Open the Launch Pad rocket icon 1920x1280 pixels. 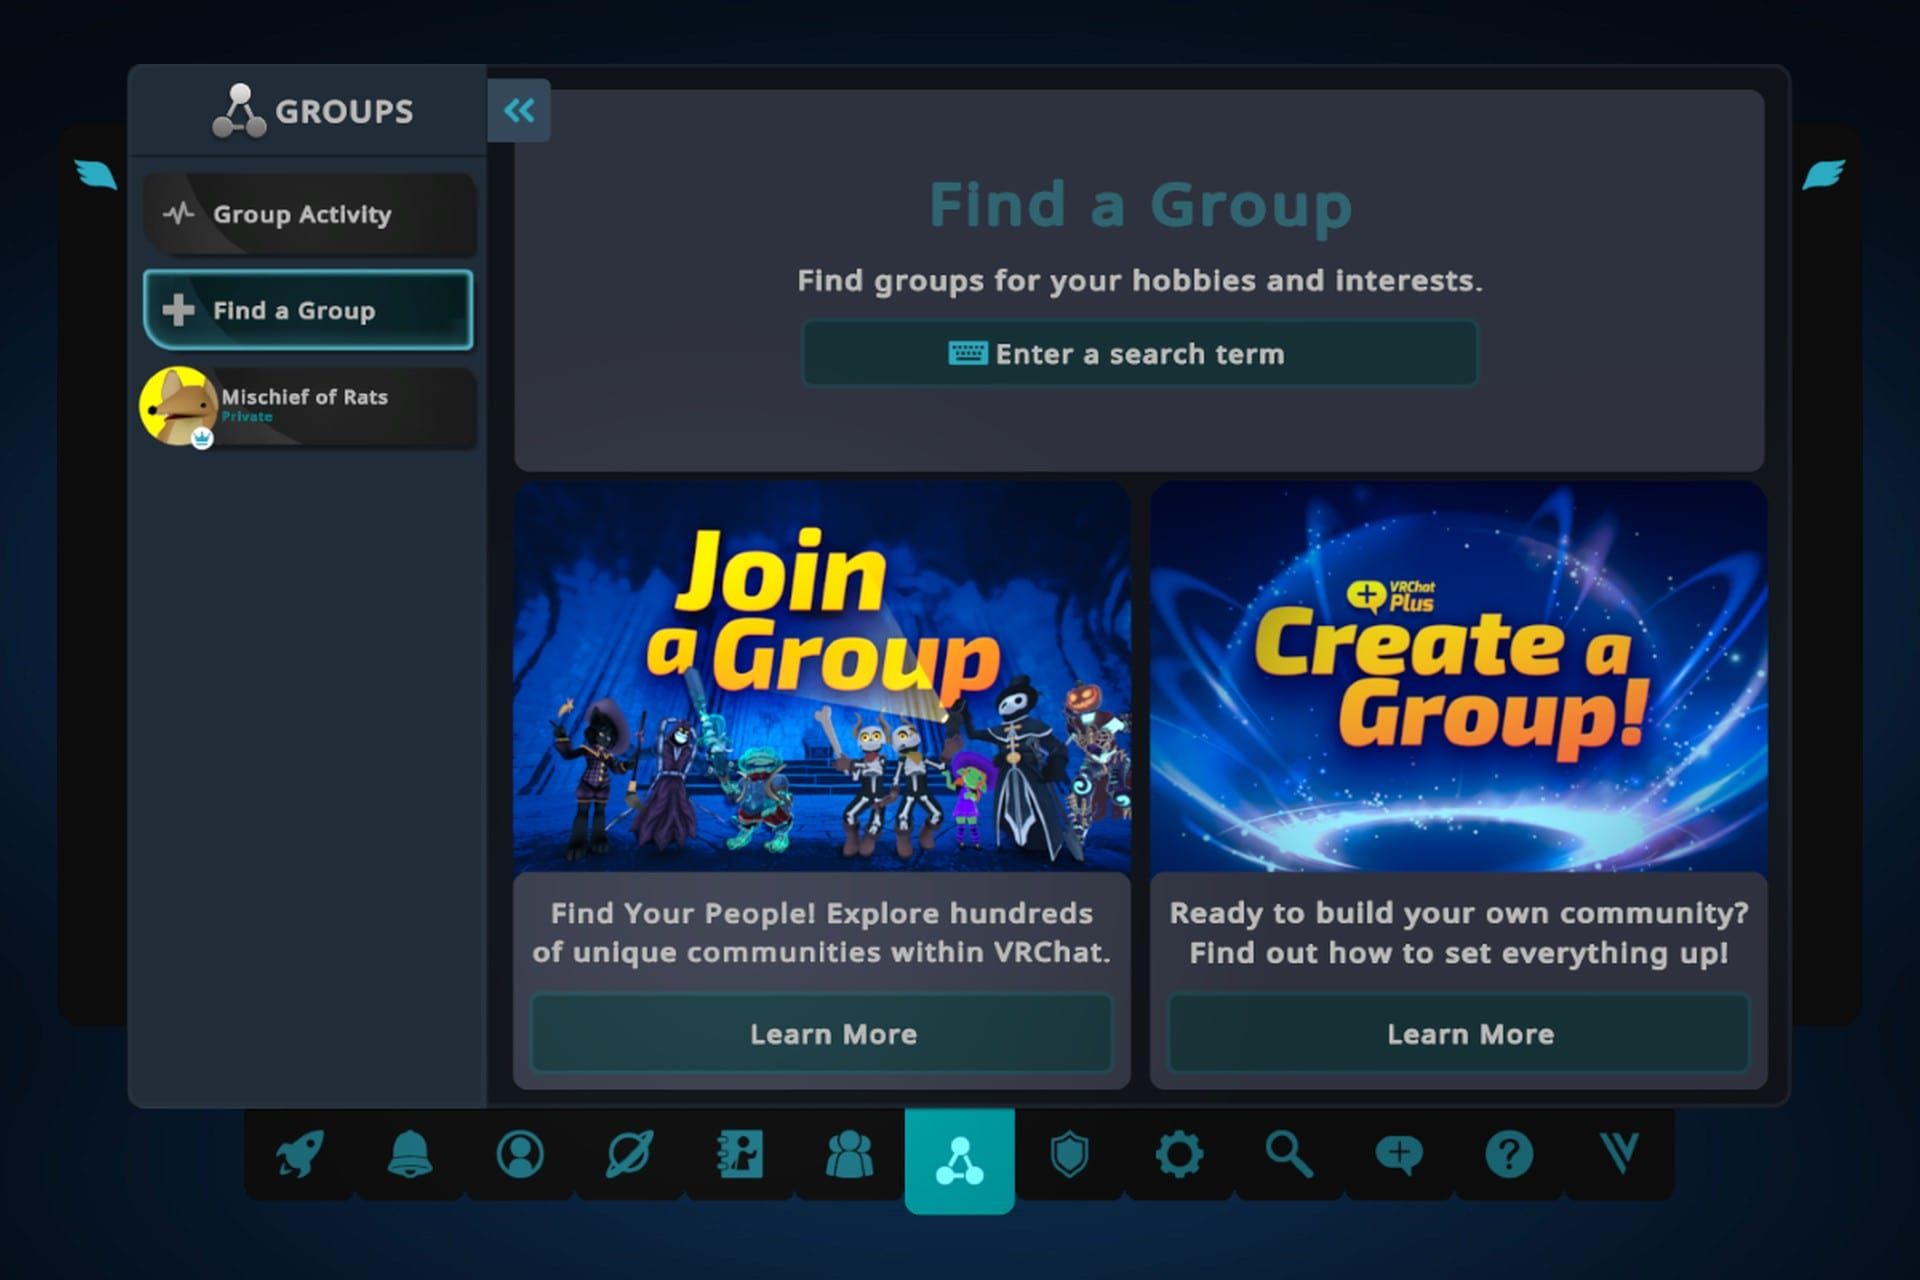pyautogui.click(x=300, y=1154)
